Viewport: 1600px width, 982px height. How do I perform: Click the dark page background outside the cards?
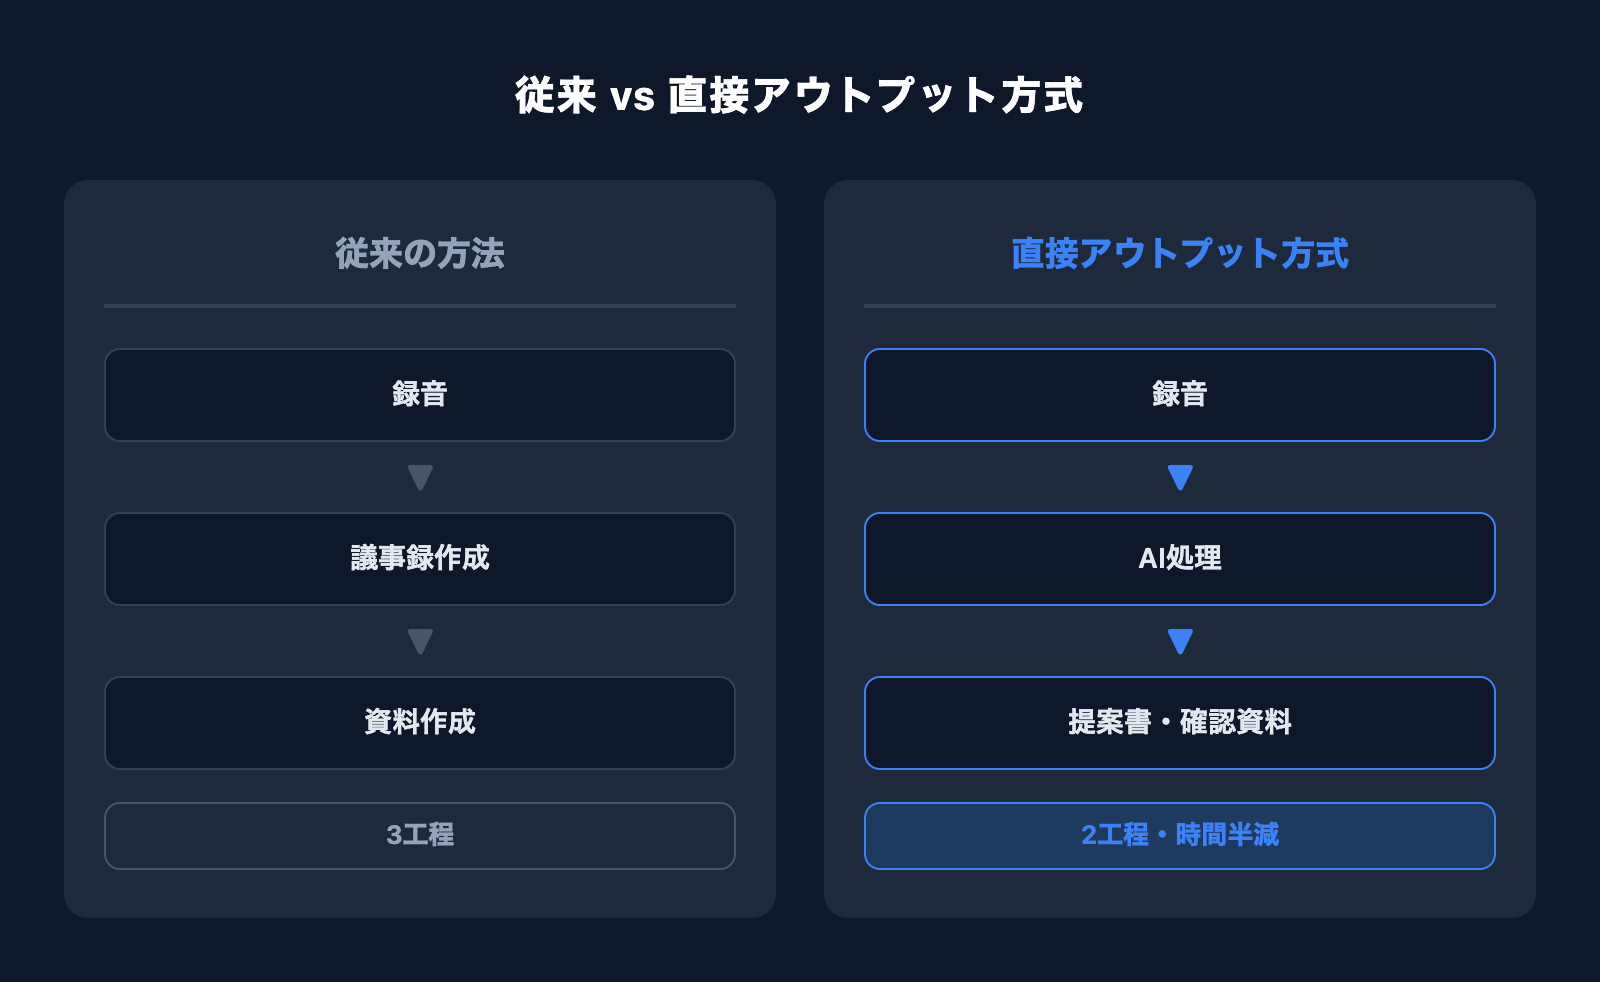[x=800, y=950]
